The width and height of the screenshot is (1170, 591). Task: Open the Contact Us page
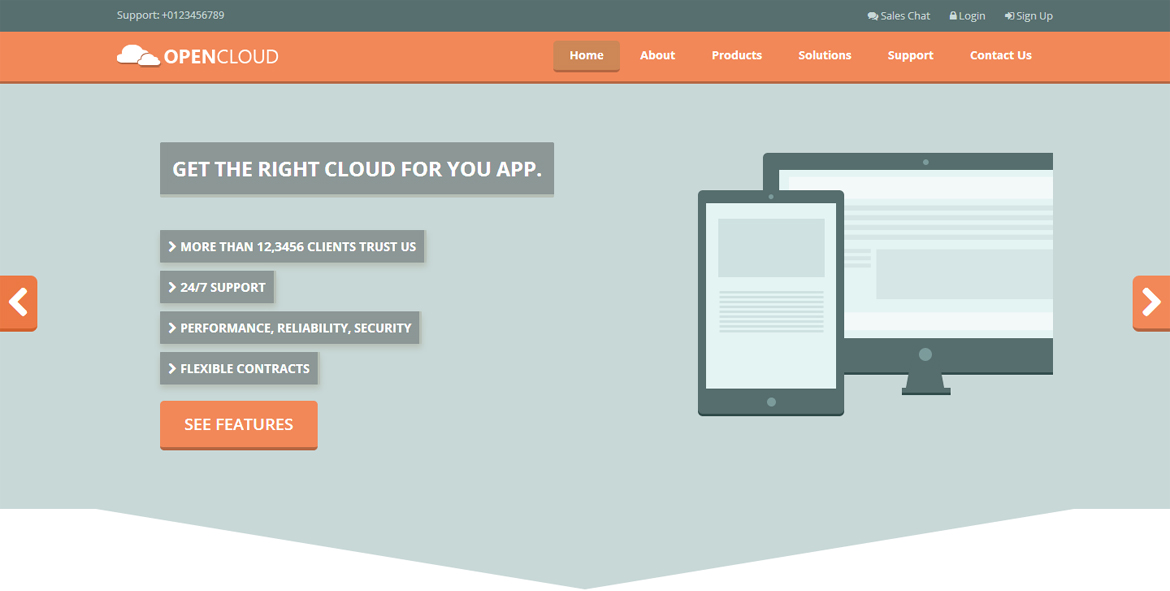pos(1000,56)
